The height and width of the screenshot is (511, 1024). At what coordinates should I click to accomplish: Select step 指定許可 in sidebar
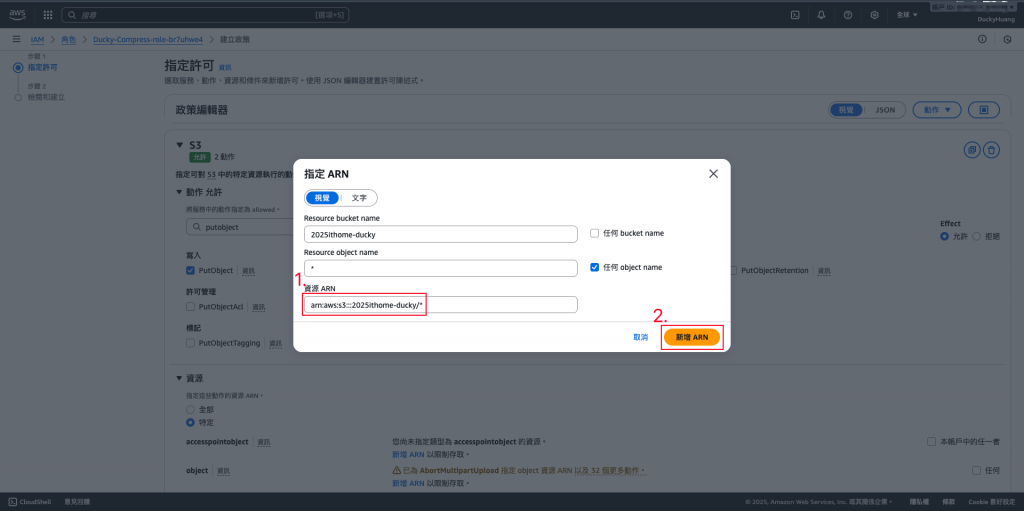42,67
